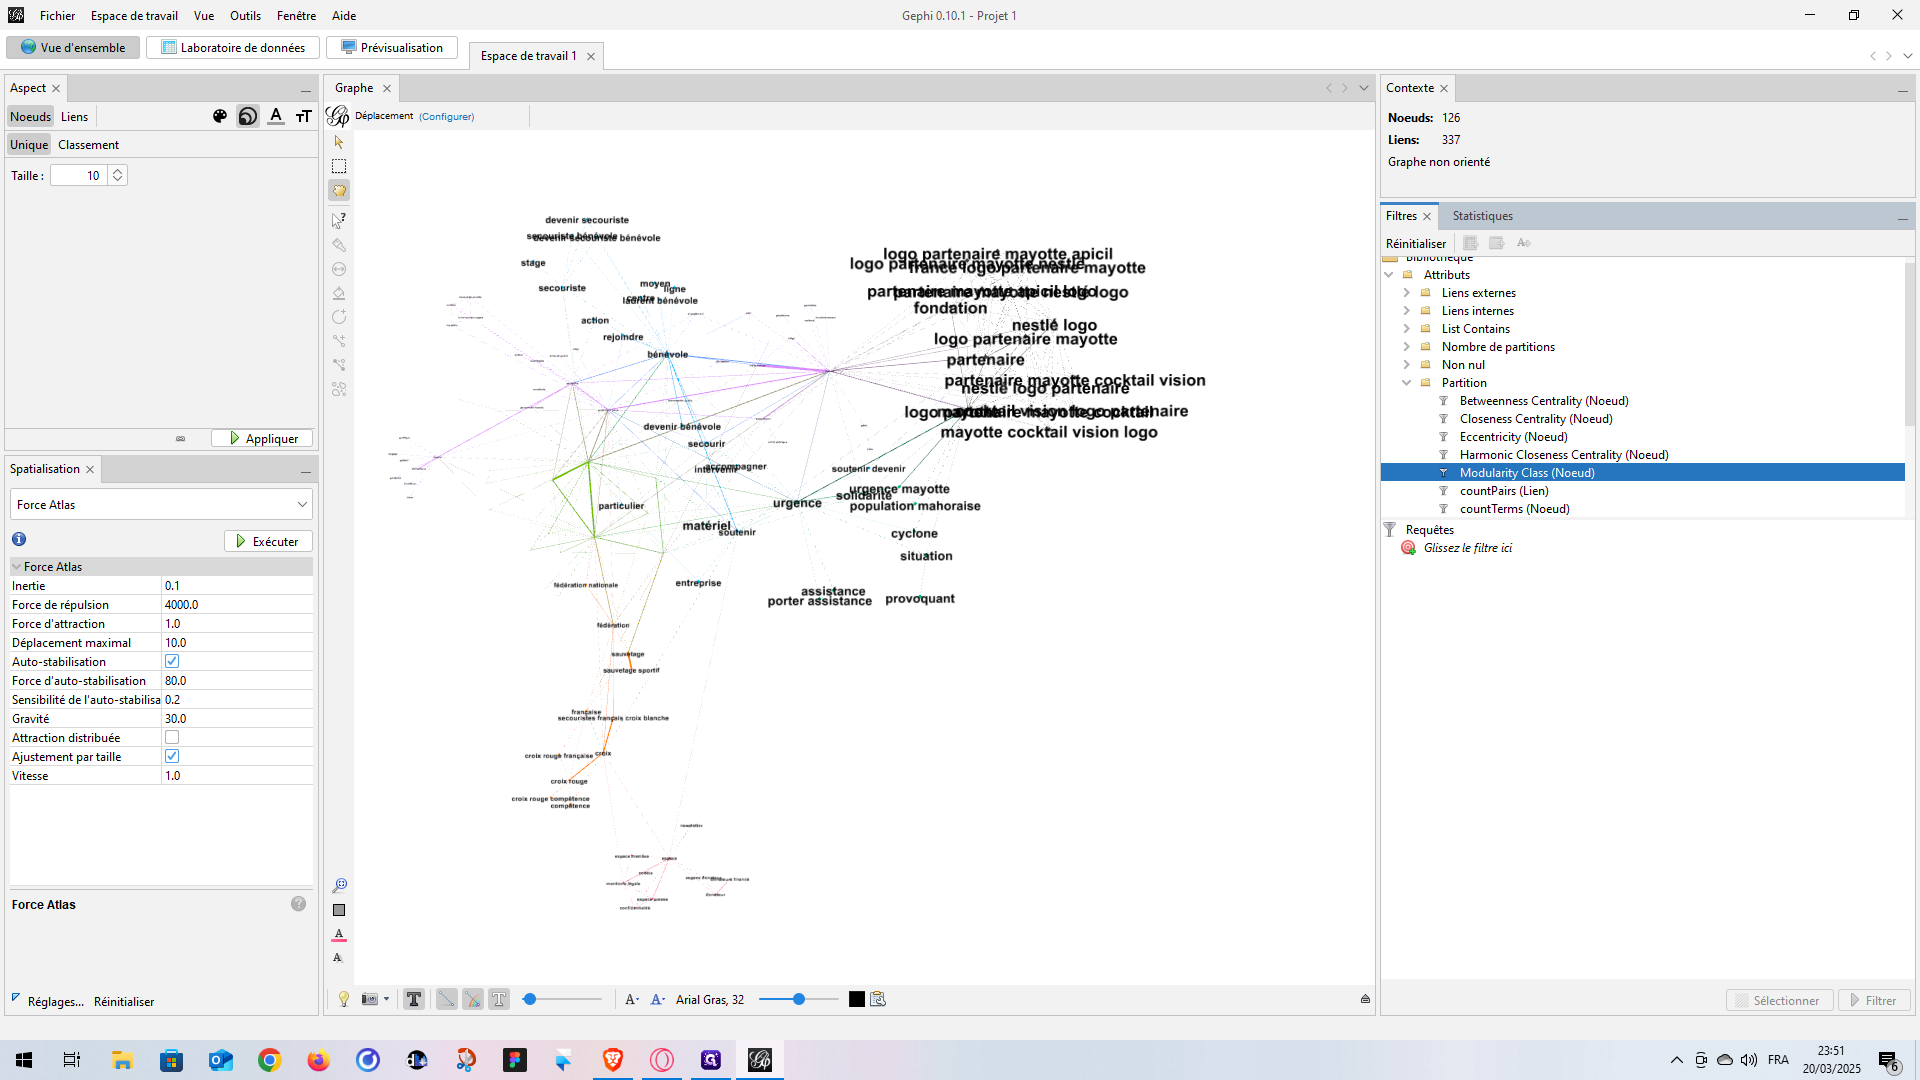Toggle edge color from source nodes
1920x1080 pixels.
click(x=473, y=999)
